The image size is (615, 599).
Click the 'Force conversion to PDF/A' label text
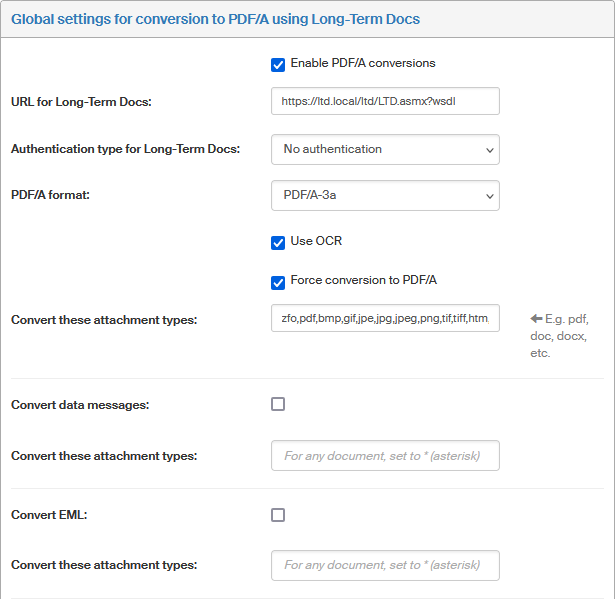click(x=364, y=280)
